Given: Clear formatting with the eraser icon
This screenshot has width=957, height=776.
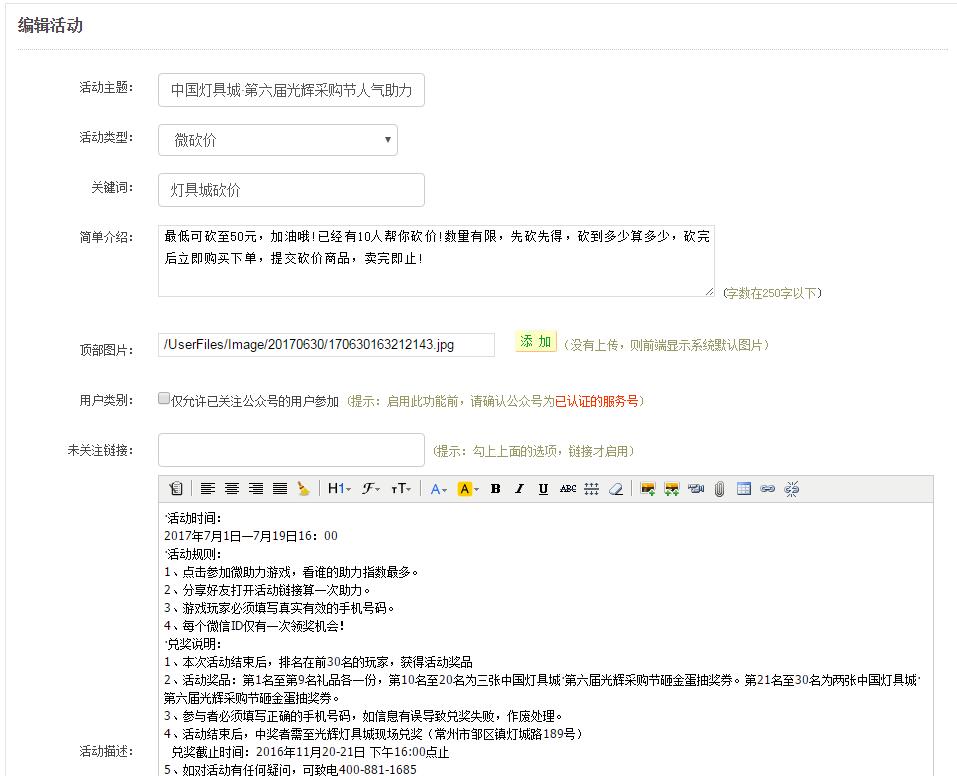Looking at the screenshot, I should (x=616, y=489).
